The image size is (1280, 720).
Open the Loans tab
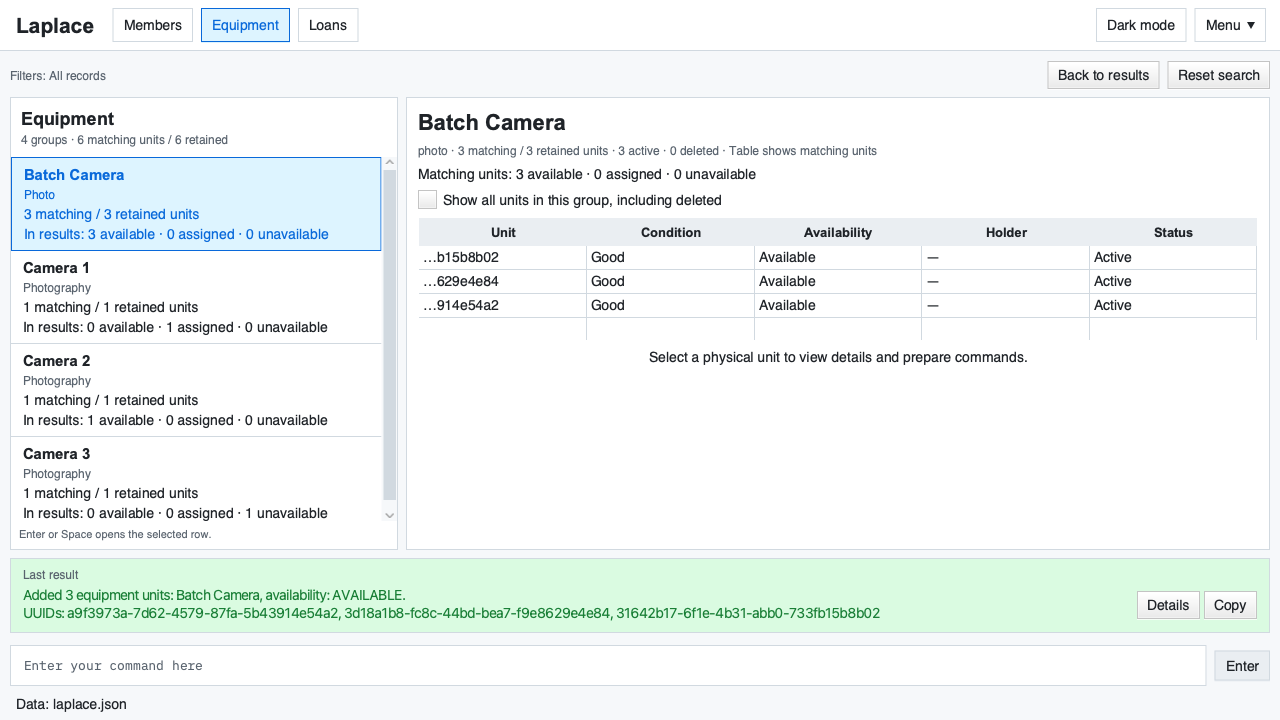tap(328, 25)
